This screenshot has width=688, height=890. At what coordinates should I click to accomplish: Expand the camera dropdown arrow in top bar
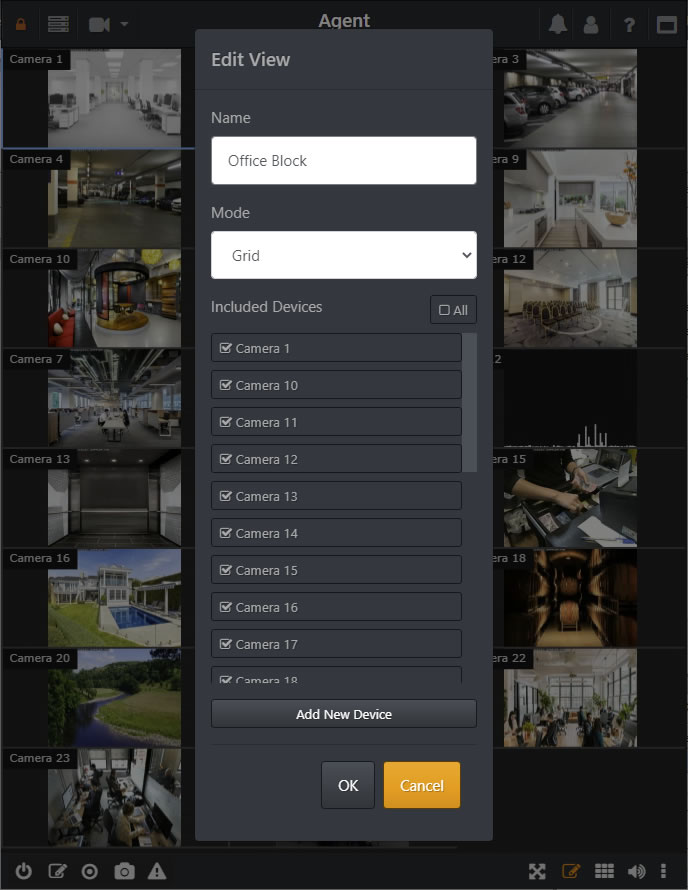[124, 24]
